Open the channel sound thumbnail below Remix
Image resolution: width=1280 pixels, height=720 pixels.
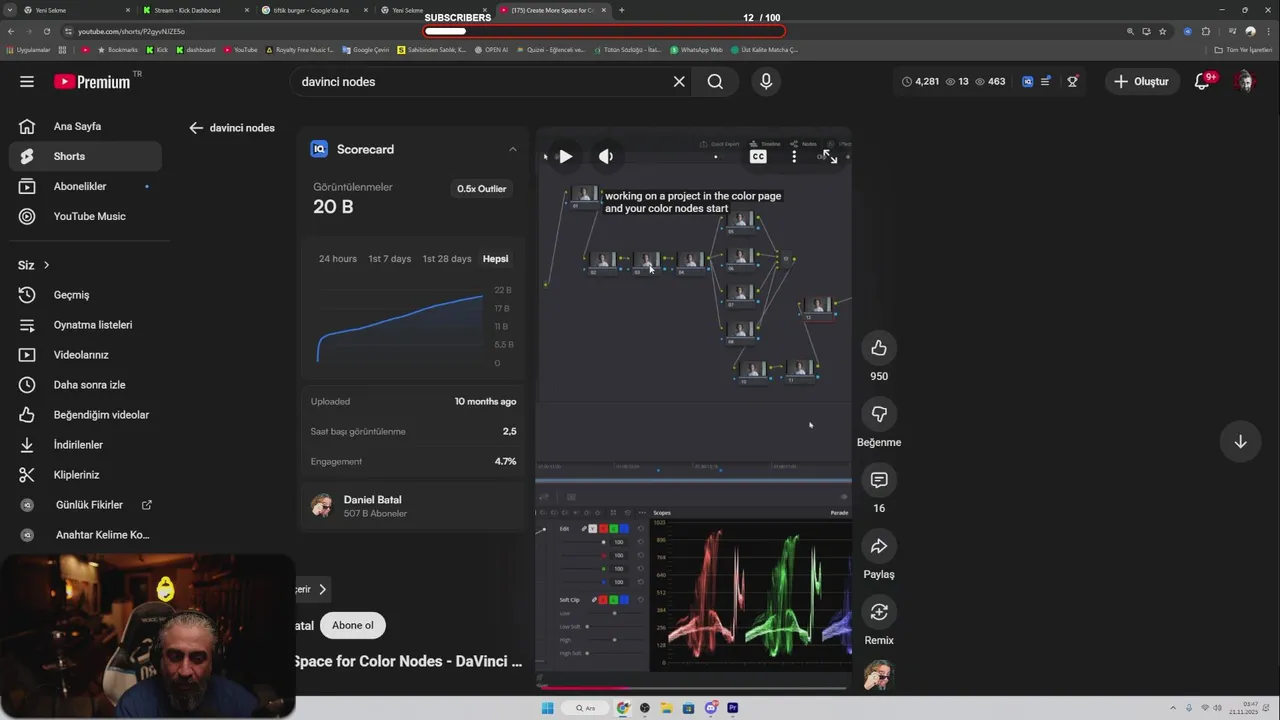coord(879,677)
